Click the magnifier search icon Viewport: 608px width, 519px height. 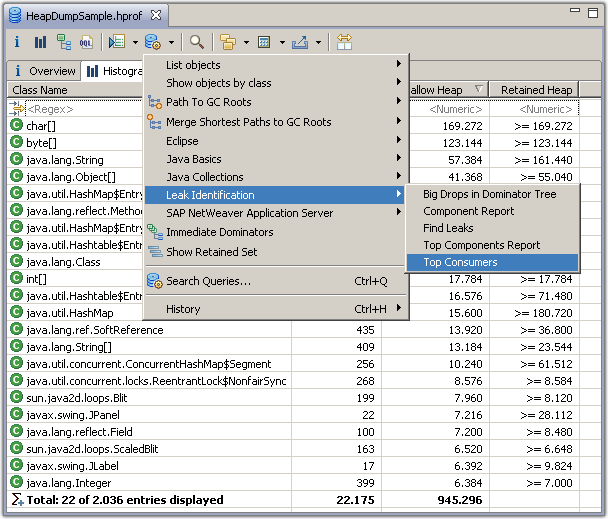[x=197, y=42]
